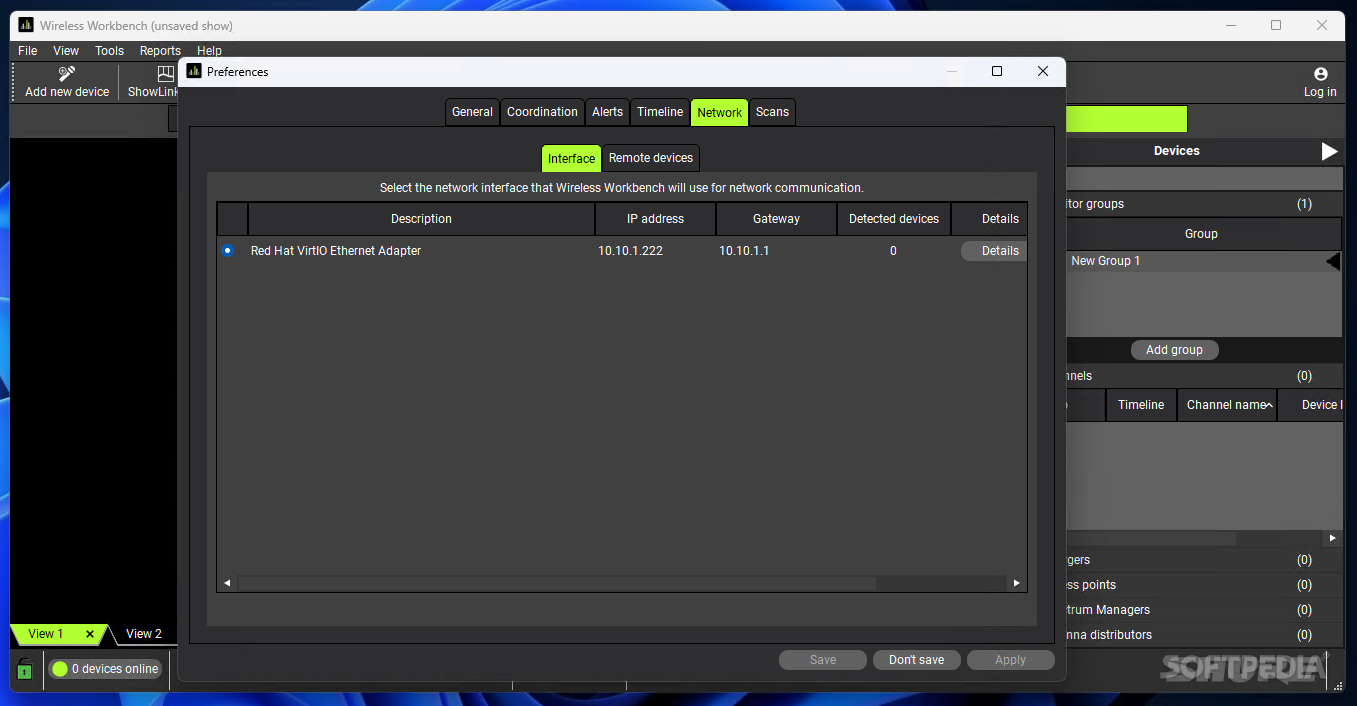
Task: Sort by Channel name column arrow
Action: pos(1269,405)
